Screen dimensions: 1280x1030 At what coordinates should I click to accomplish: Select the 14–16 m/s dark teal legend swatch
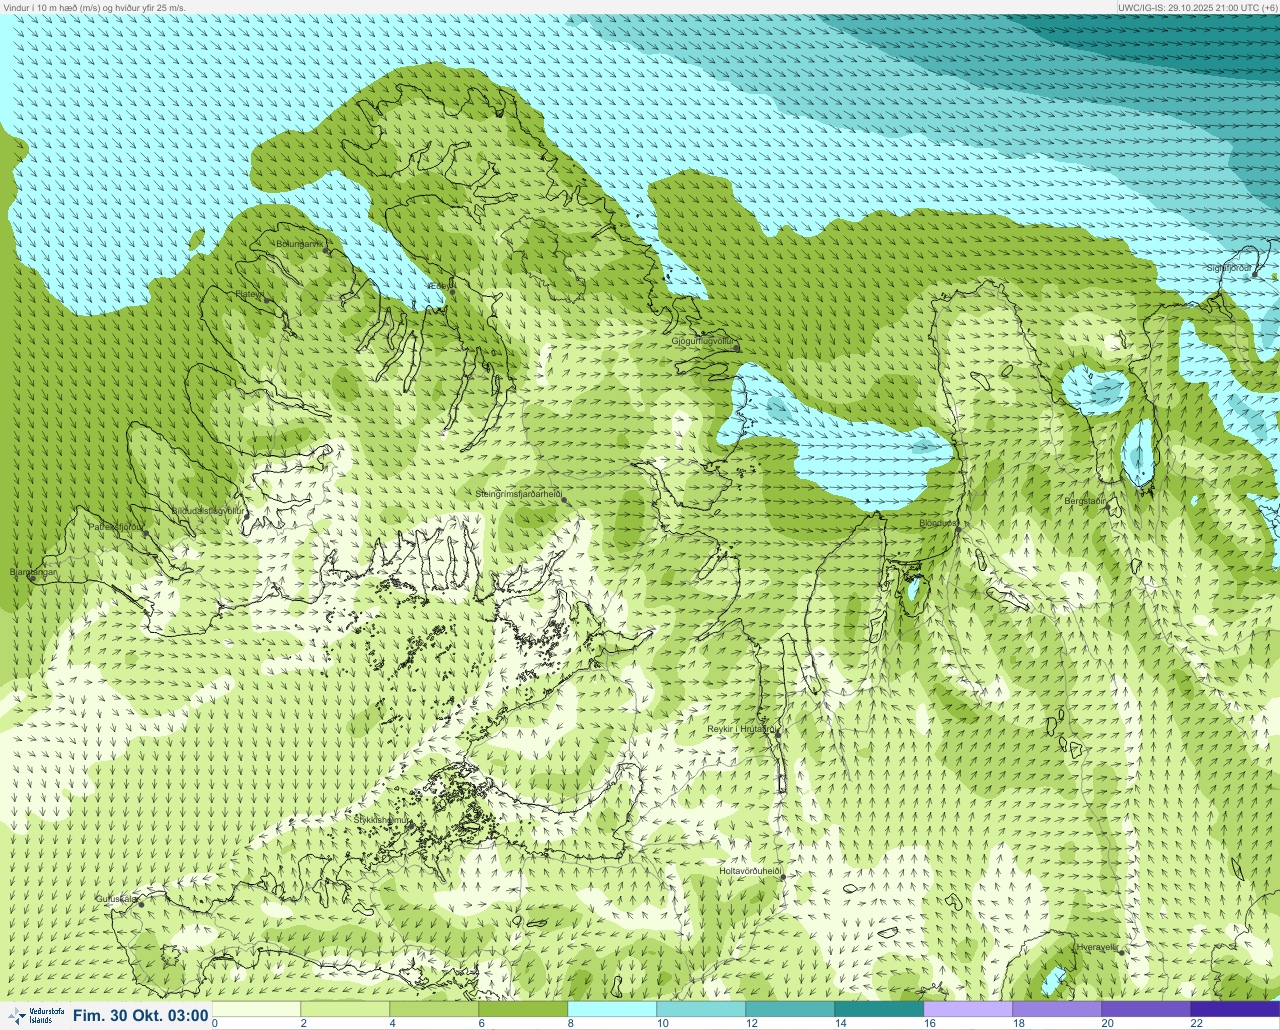click(x=879, y=1009)
